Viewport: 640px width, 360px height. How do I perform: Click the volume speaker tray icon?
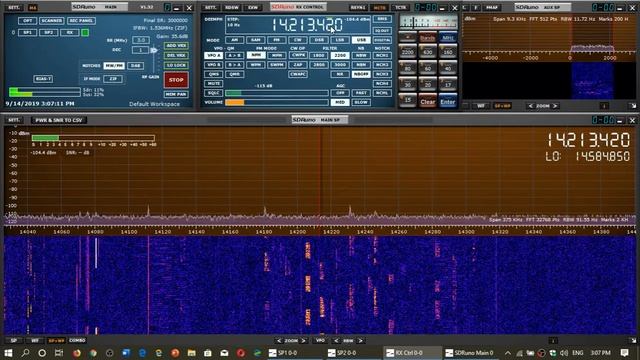(564, 353)
